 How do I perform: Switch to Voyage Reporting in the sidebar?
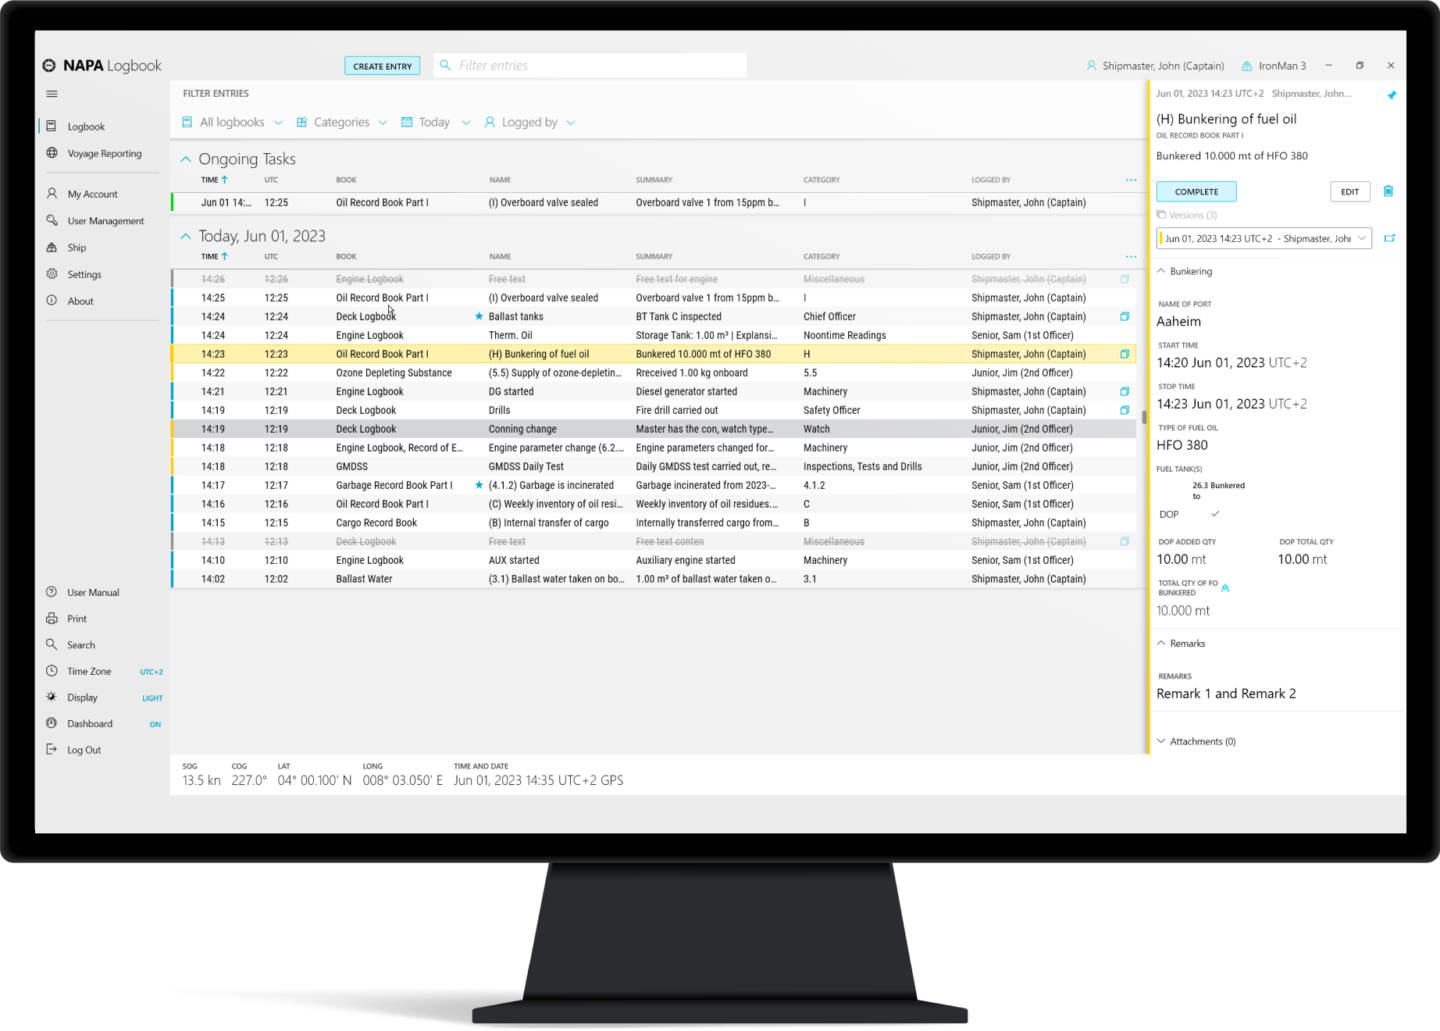(x=103, y=153)
